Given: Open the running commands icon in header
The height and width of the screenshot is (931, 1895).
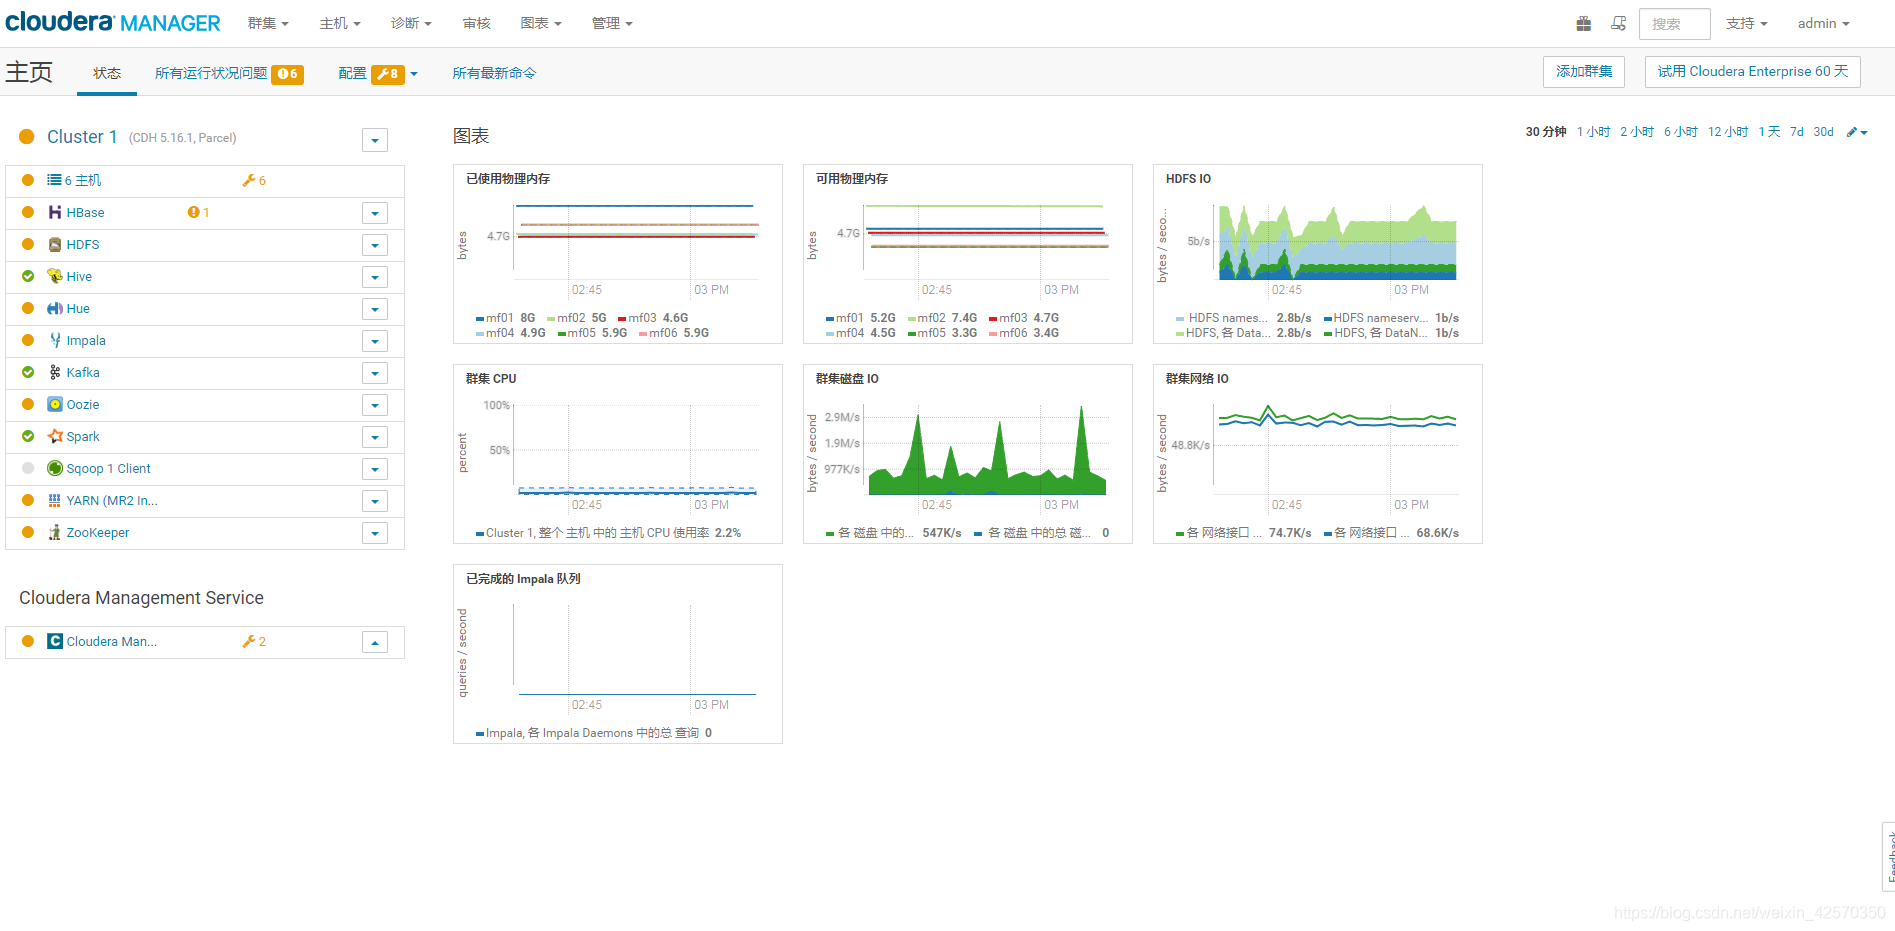Looking at the screenshot, I should pos(1618,24).
